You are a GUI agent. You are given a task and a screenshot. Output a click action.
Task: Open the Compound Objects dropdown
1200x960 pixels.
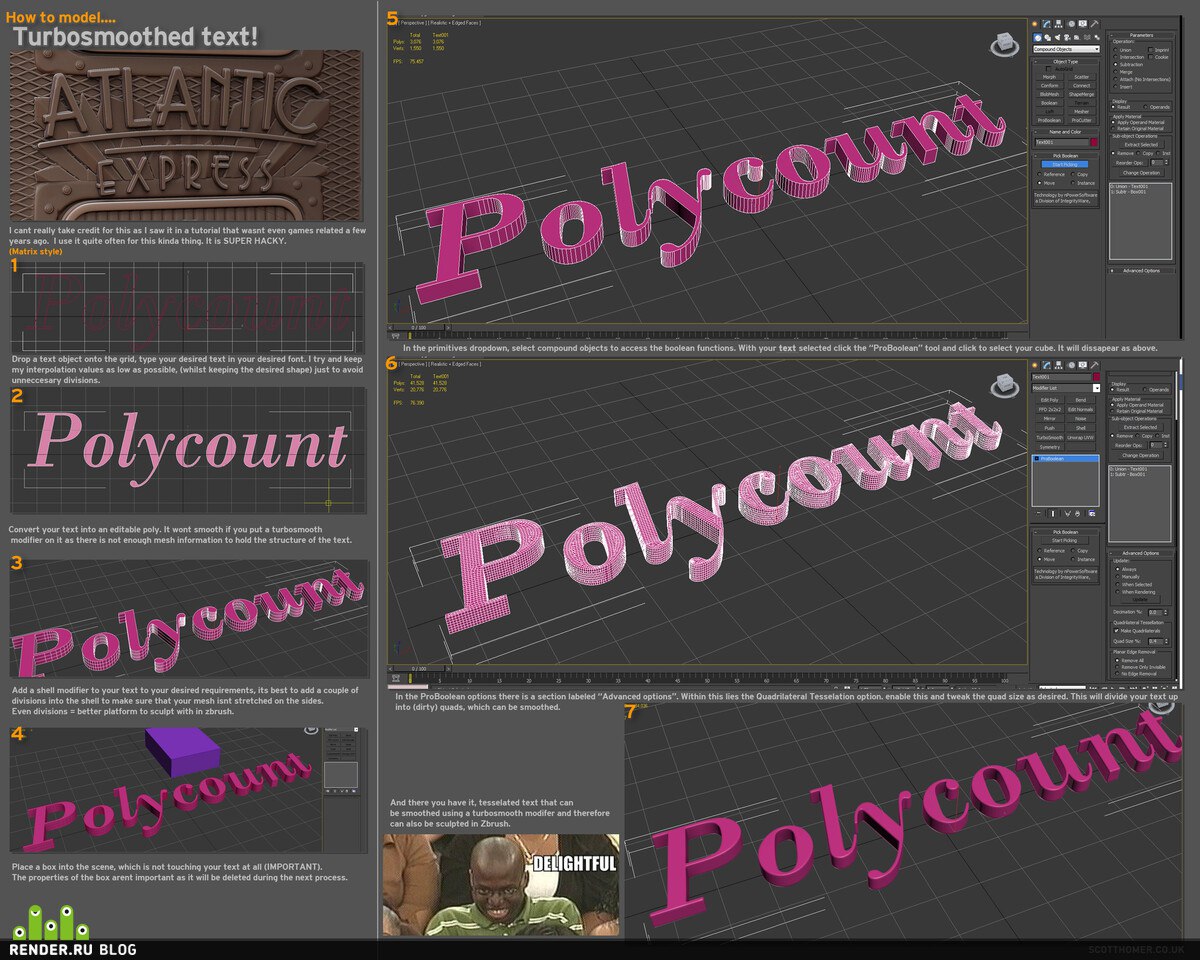click(x=1066, y=49)
